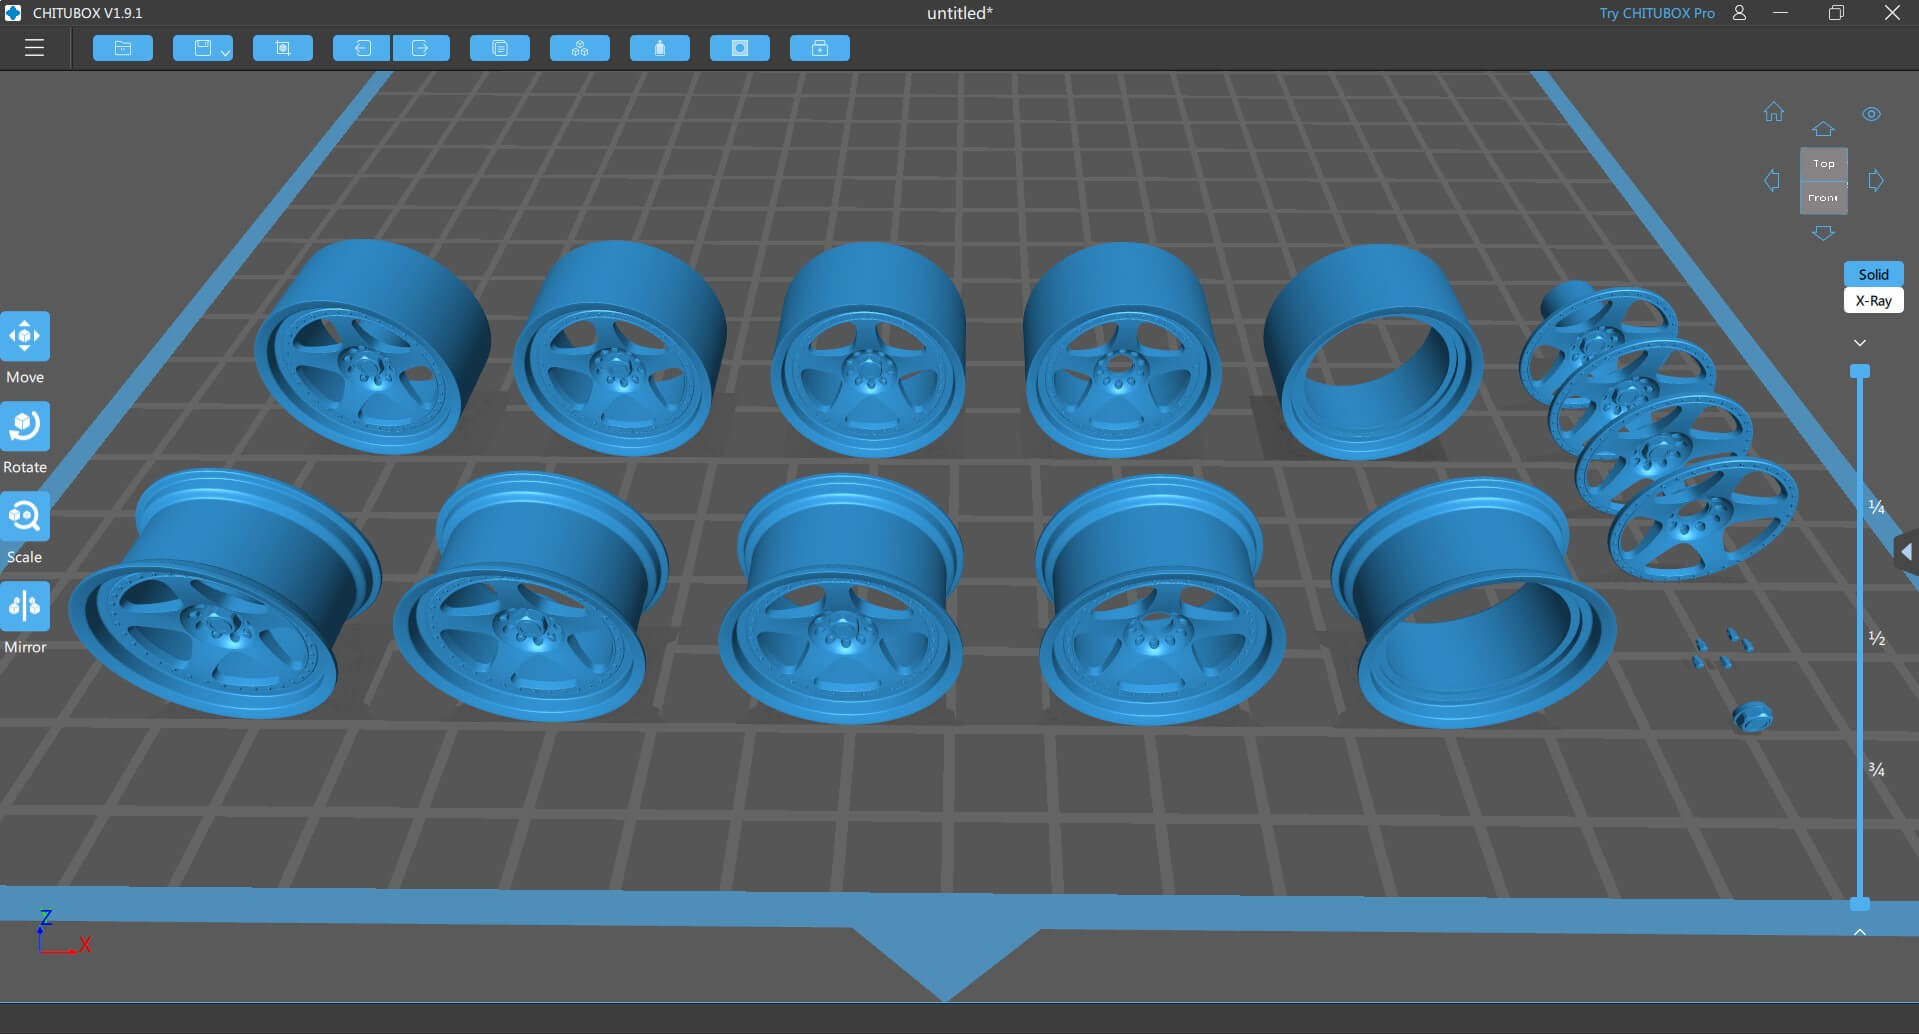Click the screenshot capture toolbar icon
Image resolution: width=1919 pixels, height=1034 pixels.
283,48
